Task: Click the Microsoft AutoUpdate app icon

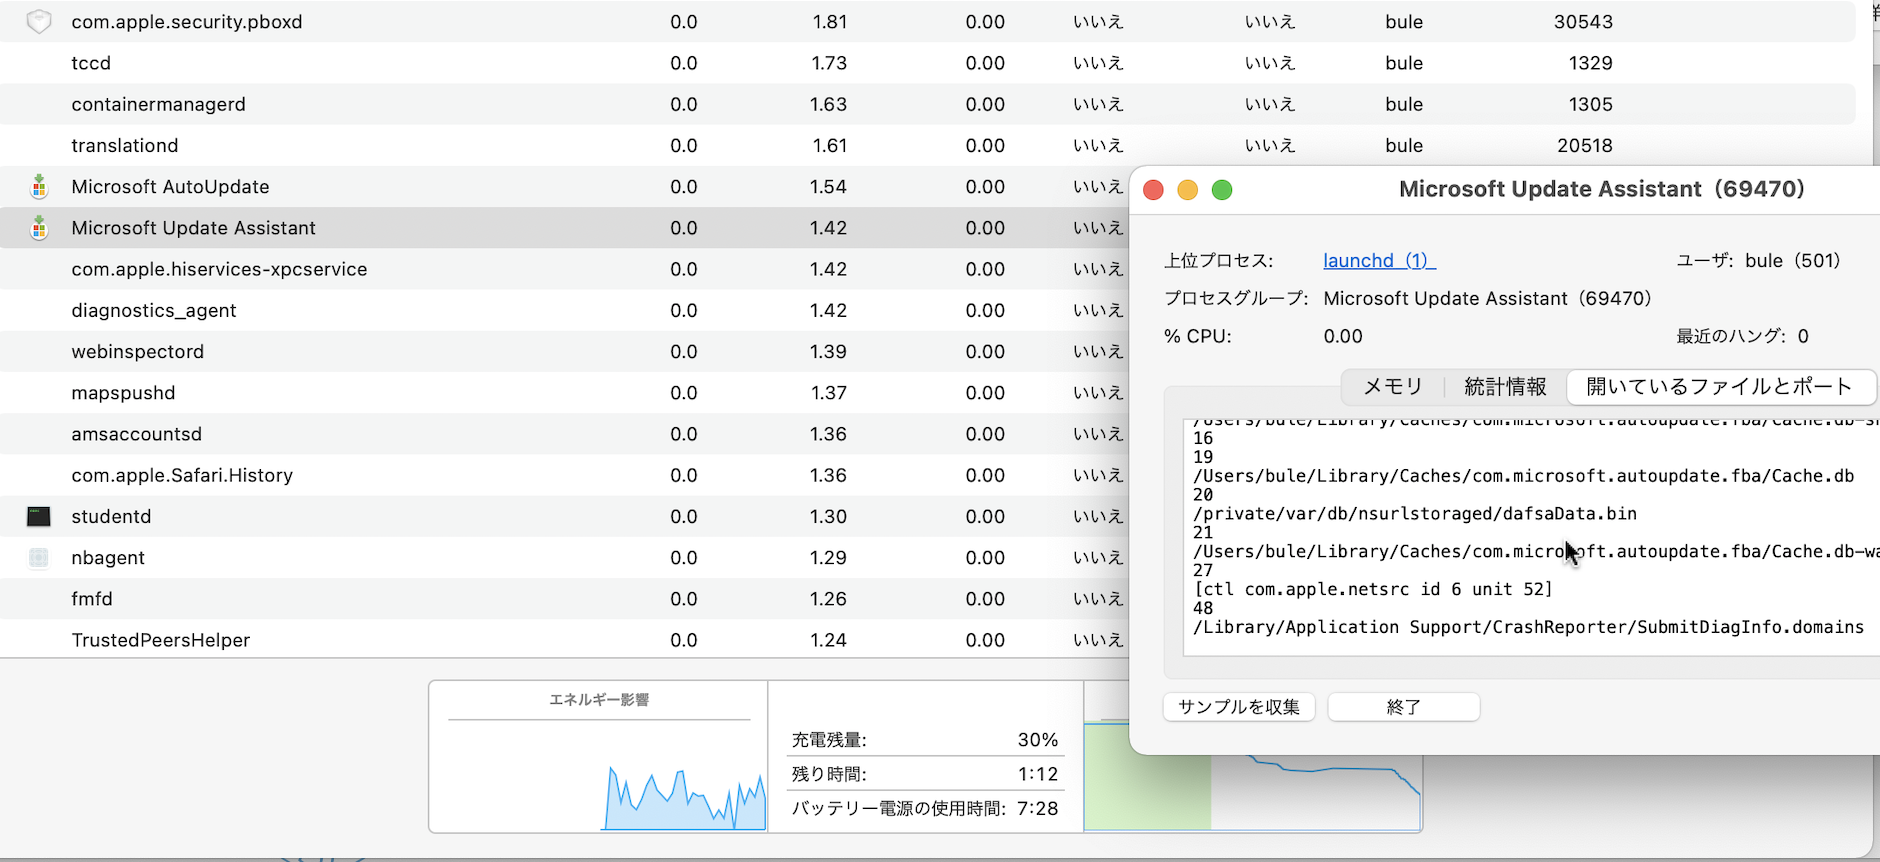Action: point(39,187)
